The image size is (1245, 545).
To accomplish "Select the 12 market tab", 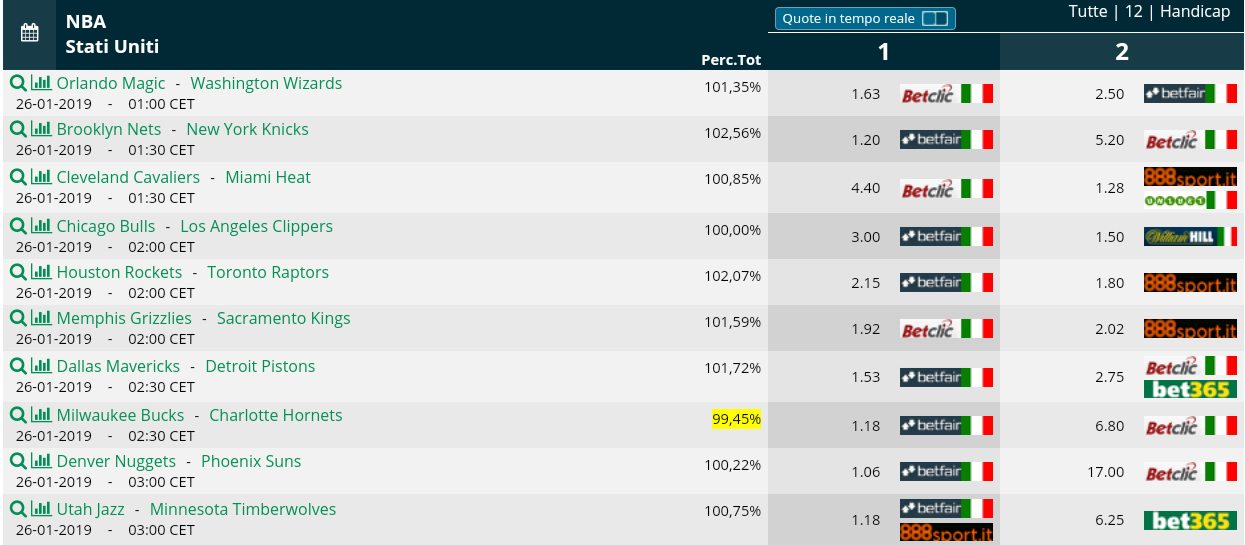I will (x=1133, y=12).
